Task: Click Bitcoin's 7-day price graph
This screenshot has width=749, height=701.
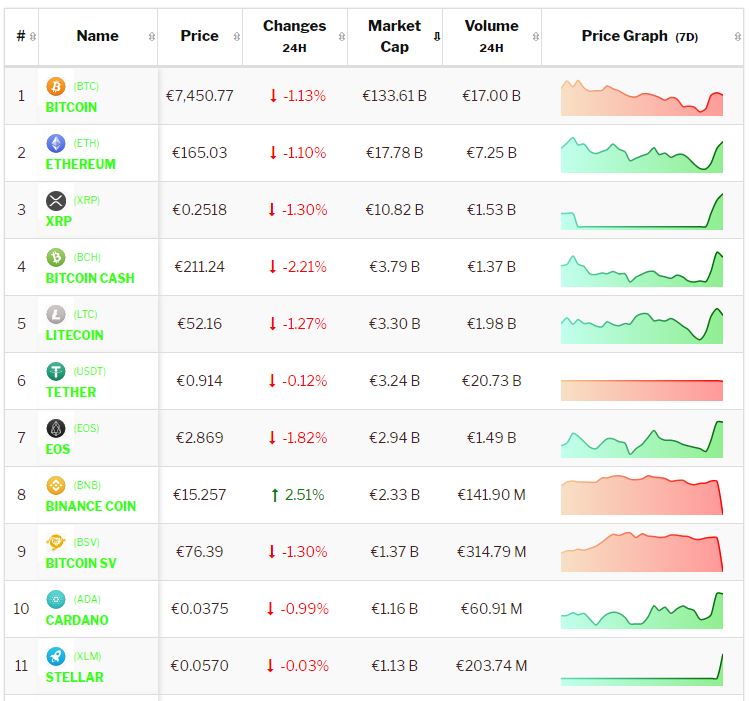Action: coord(641,97)
